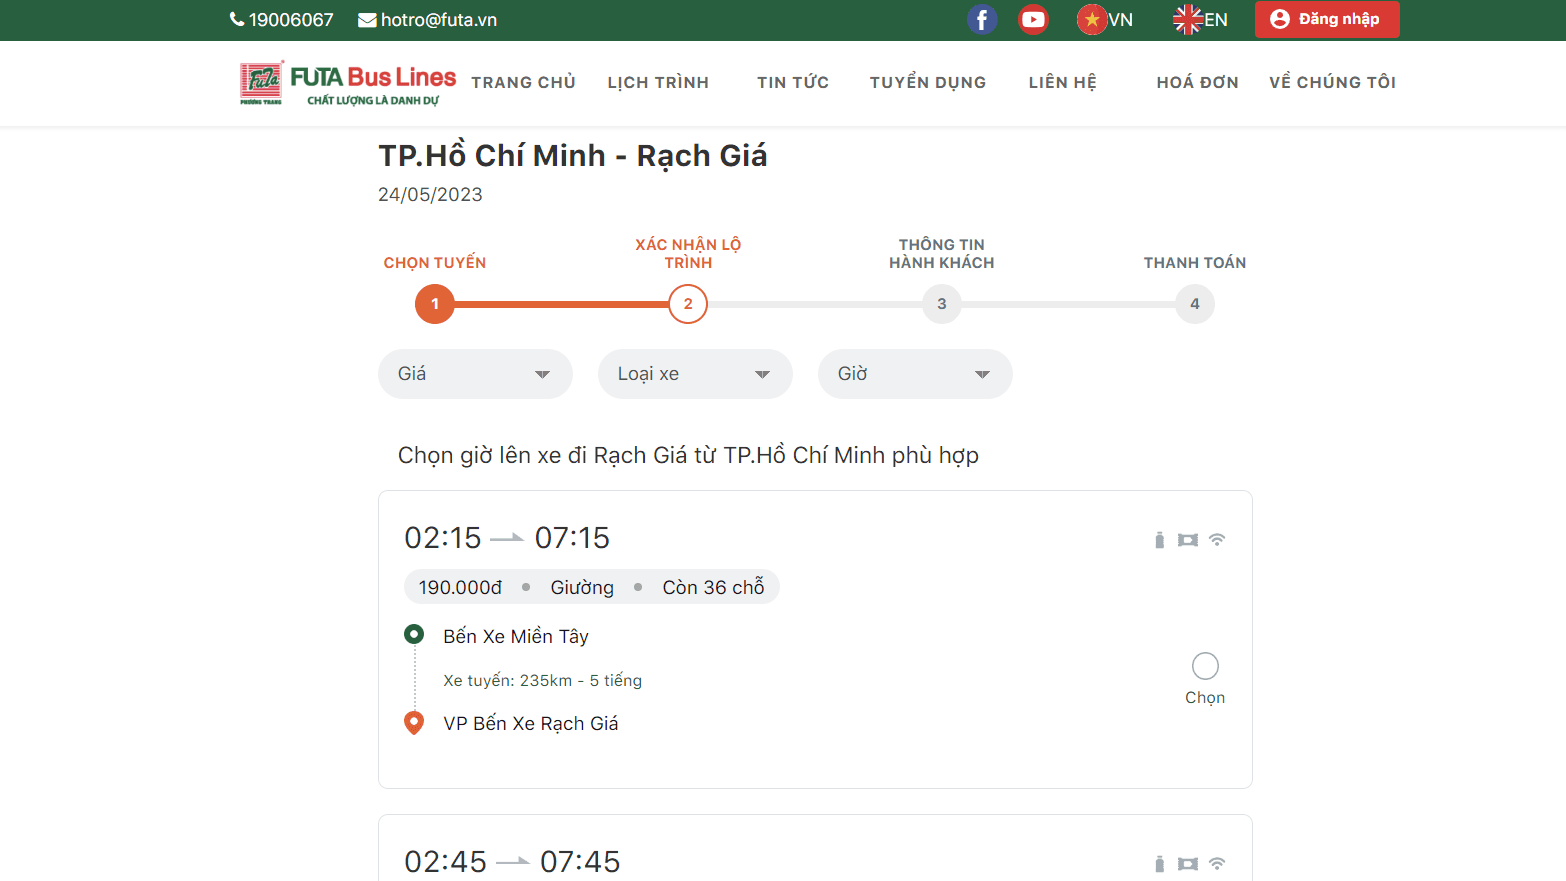Click step 2 circle Xác nhận lộ trình

pyautogui.click(x=688, y=304)
